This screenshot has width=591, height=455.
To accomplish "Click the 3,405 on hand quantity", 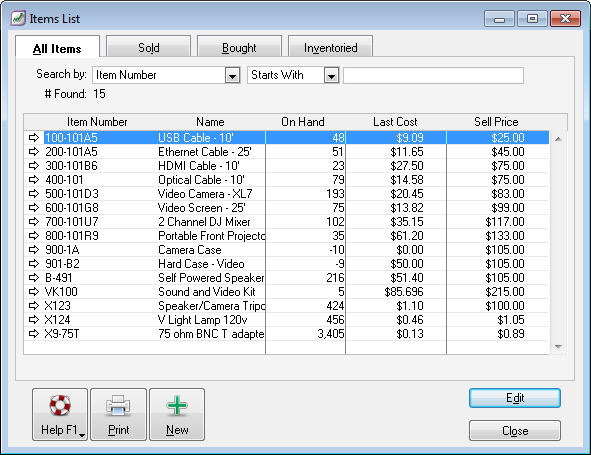I will click(x=331, y=334).
